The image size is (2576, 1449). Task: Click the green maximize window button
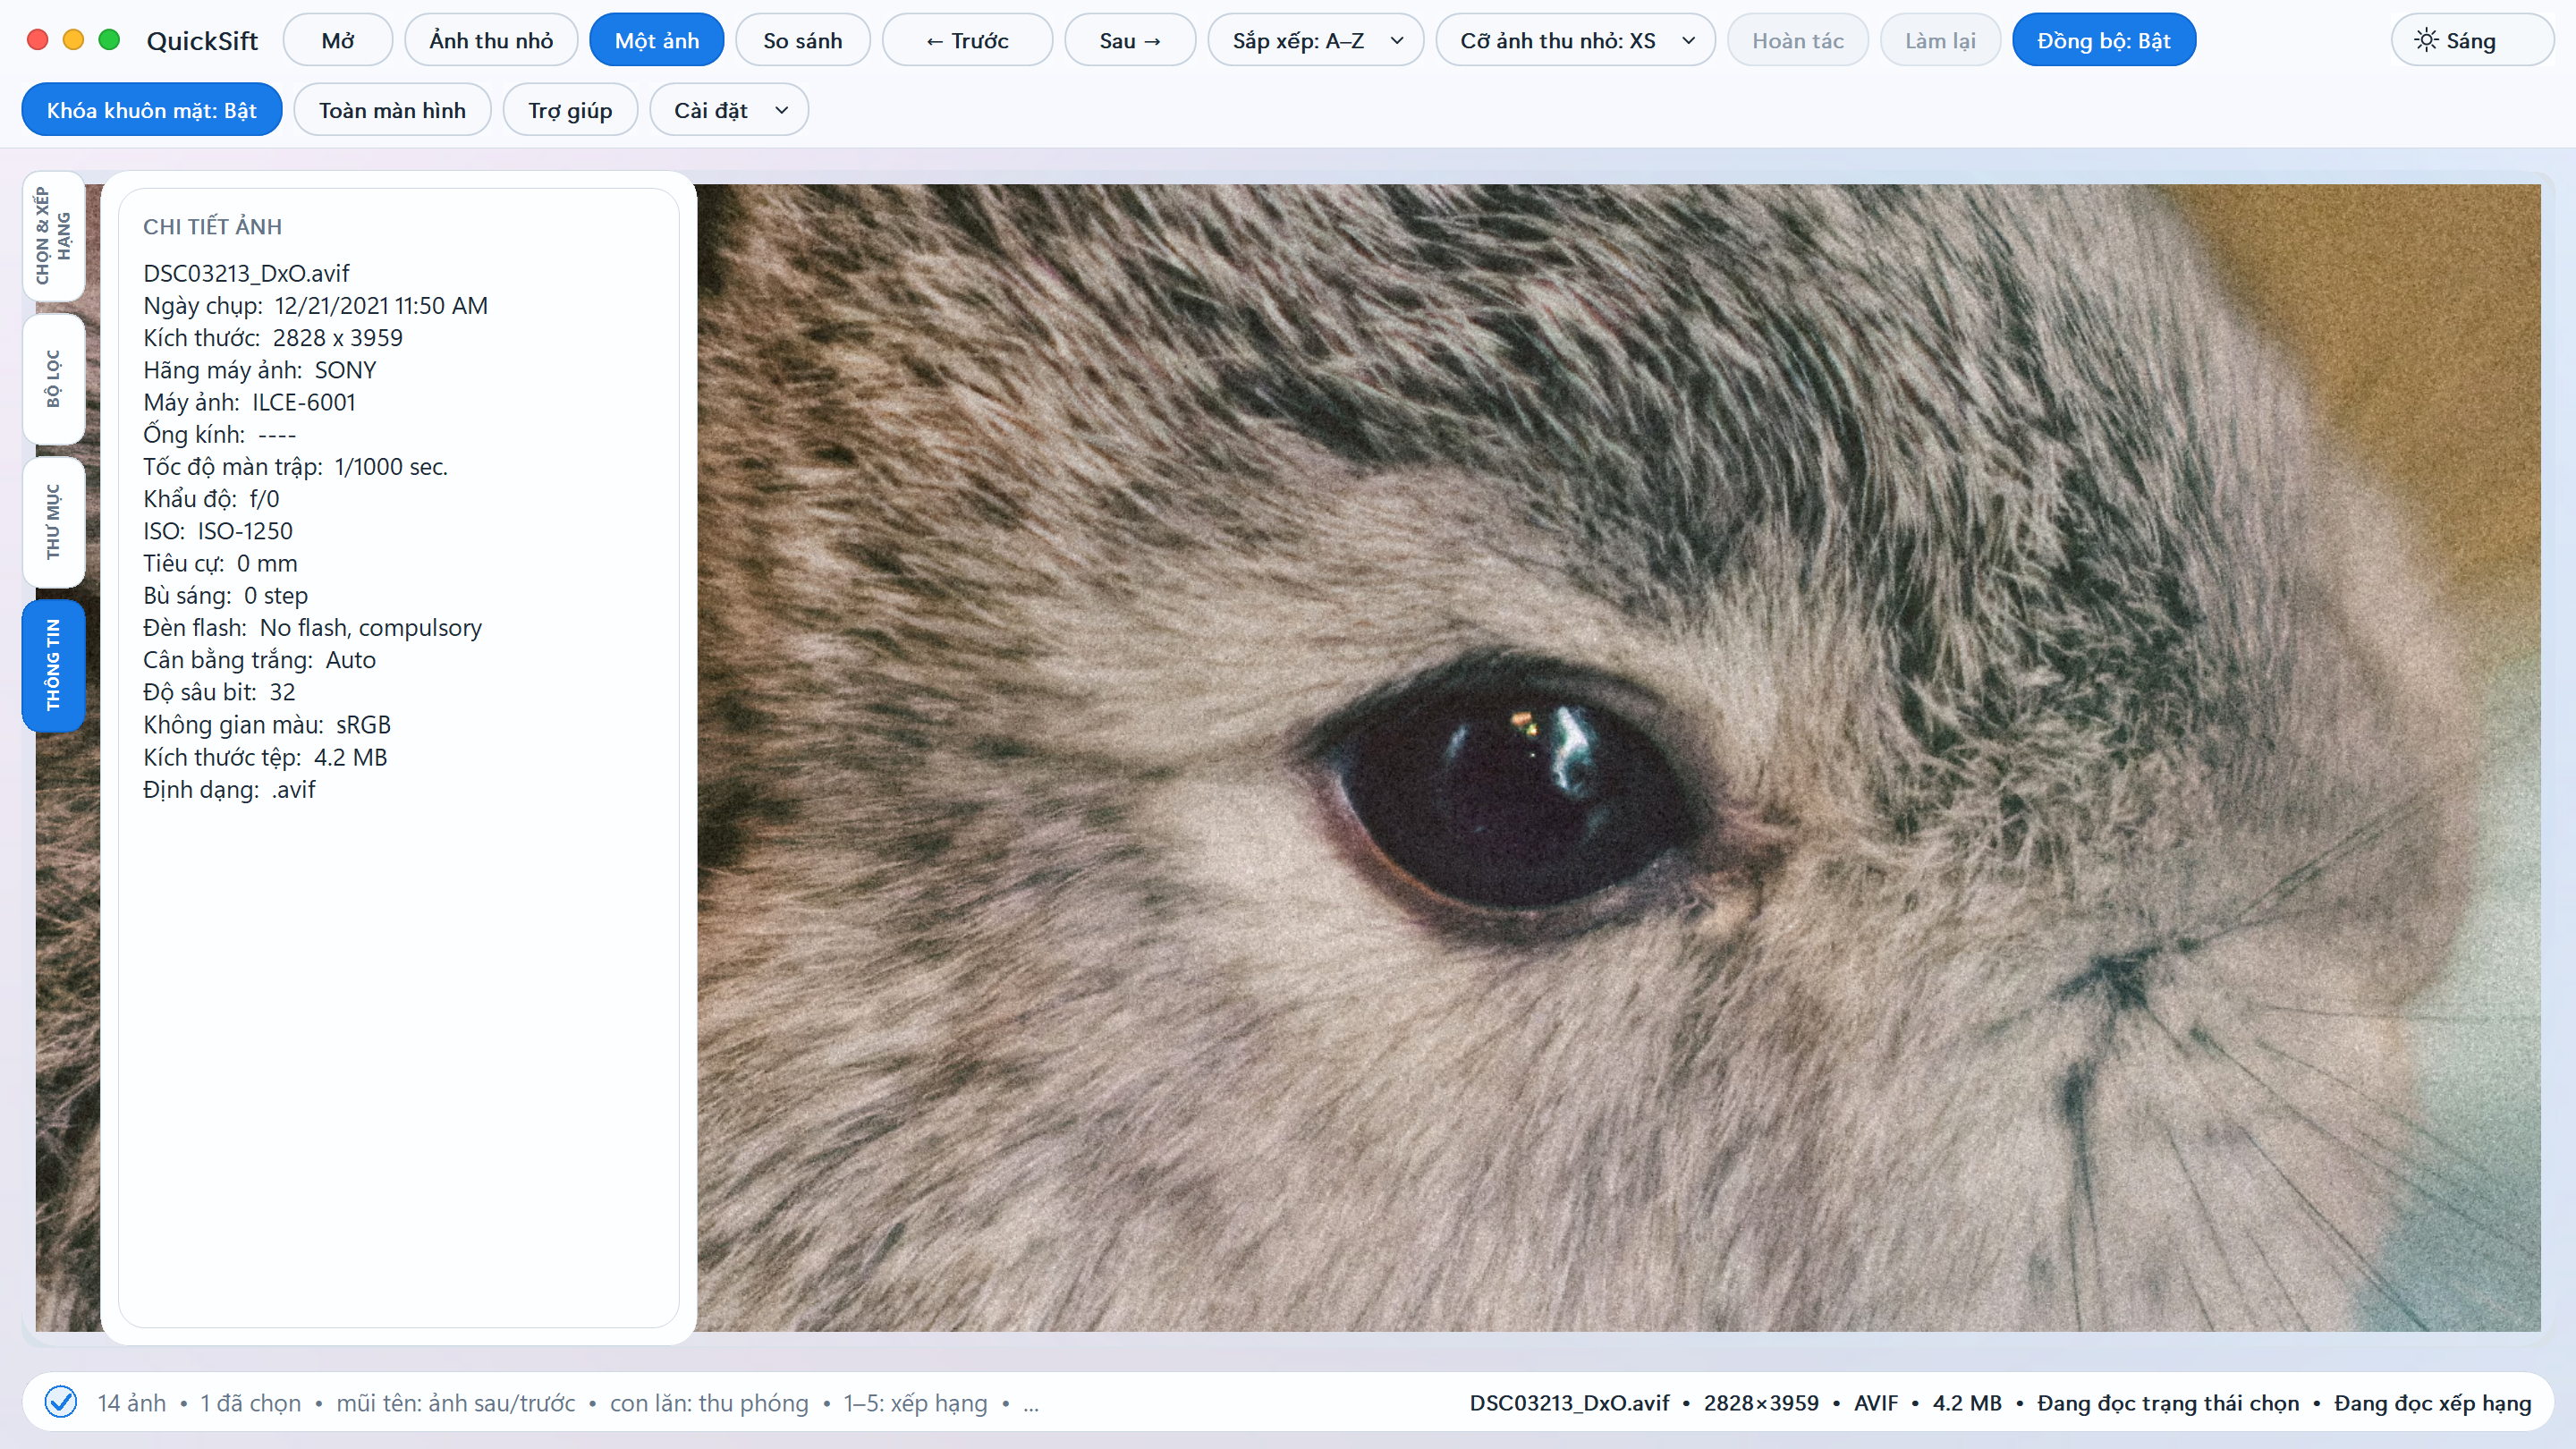click(110, 40)
